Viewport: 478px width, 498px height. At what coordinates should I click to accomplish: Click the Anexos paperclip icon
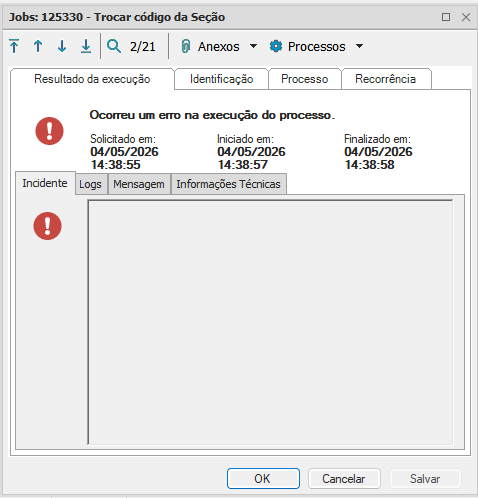point(186,46)
